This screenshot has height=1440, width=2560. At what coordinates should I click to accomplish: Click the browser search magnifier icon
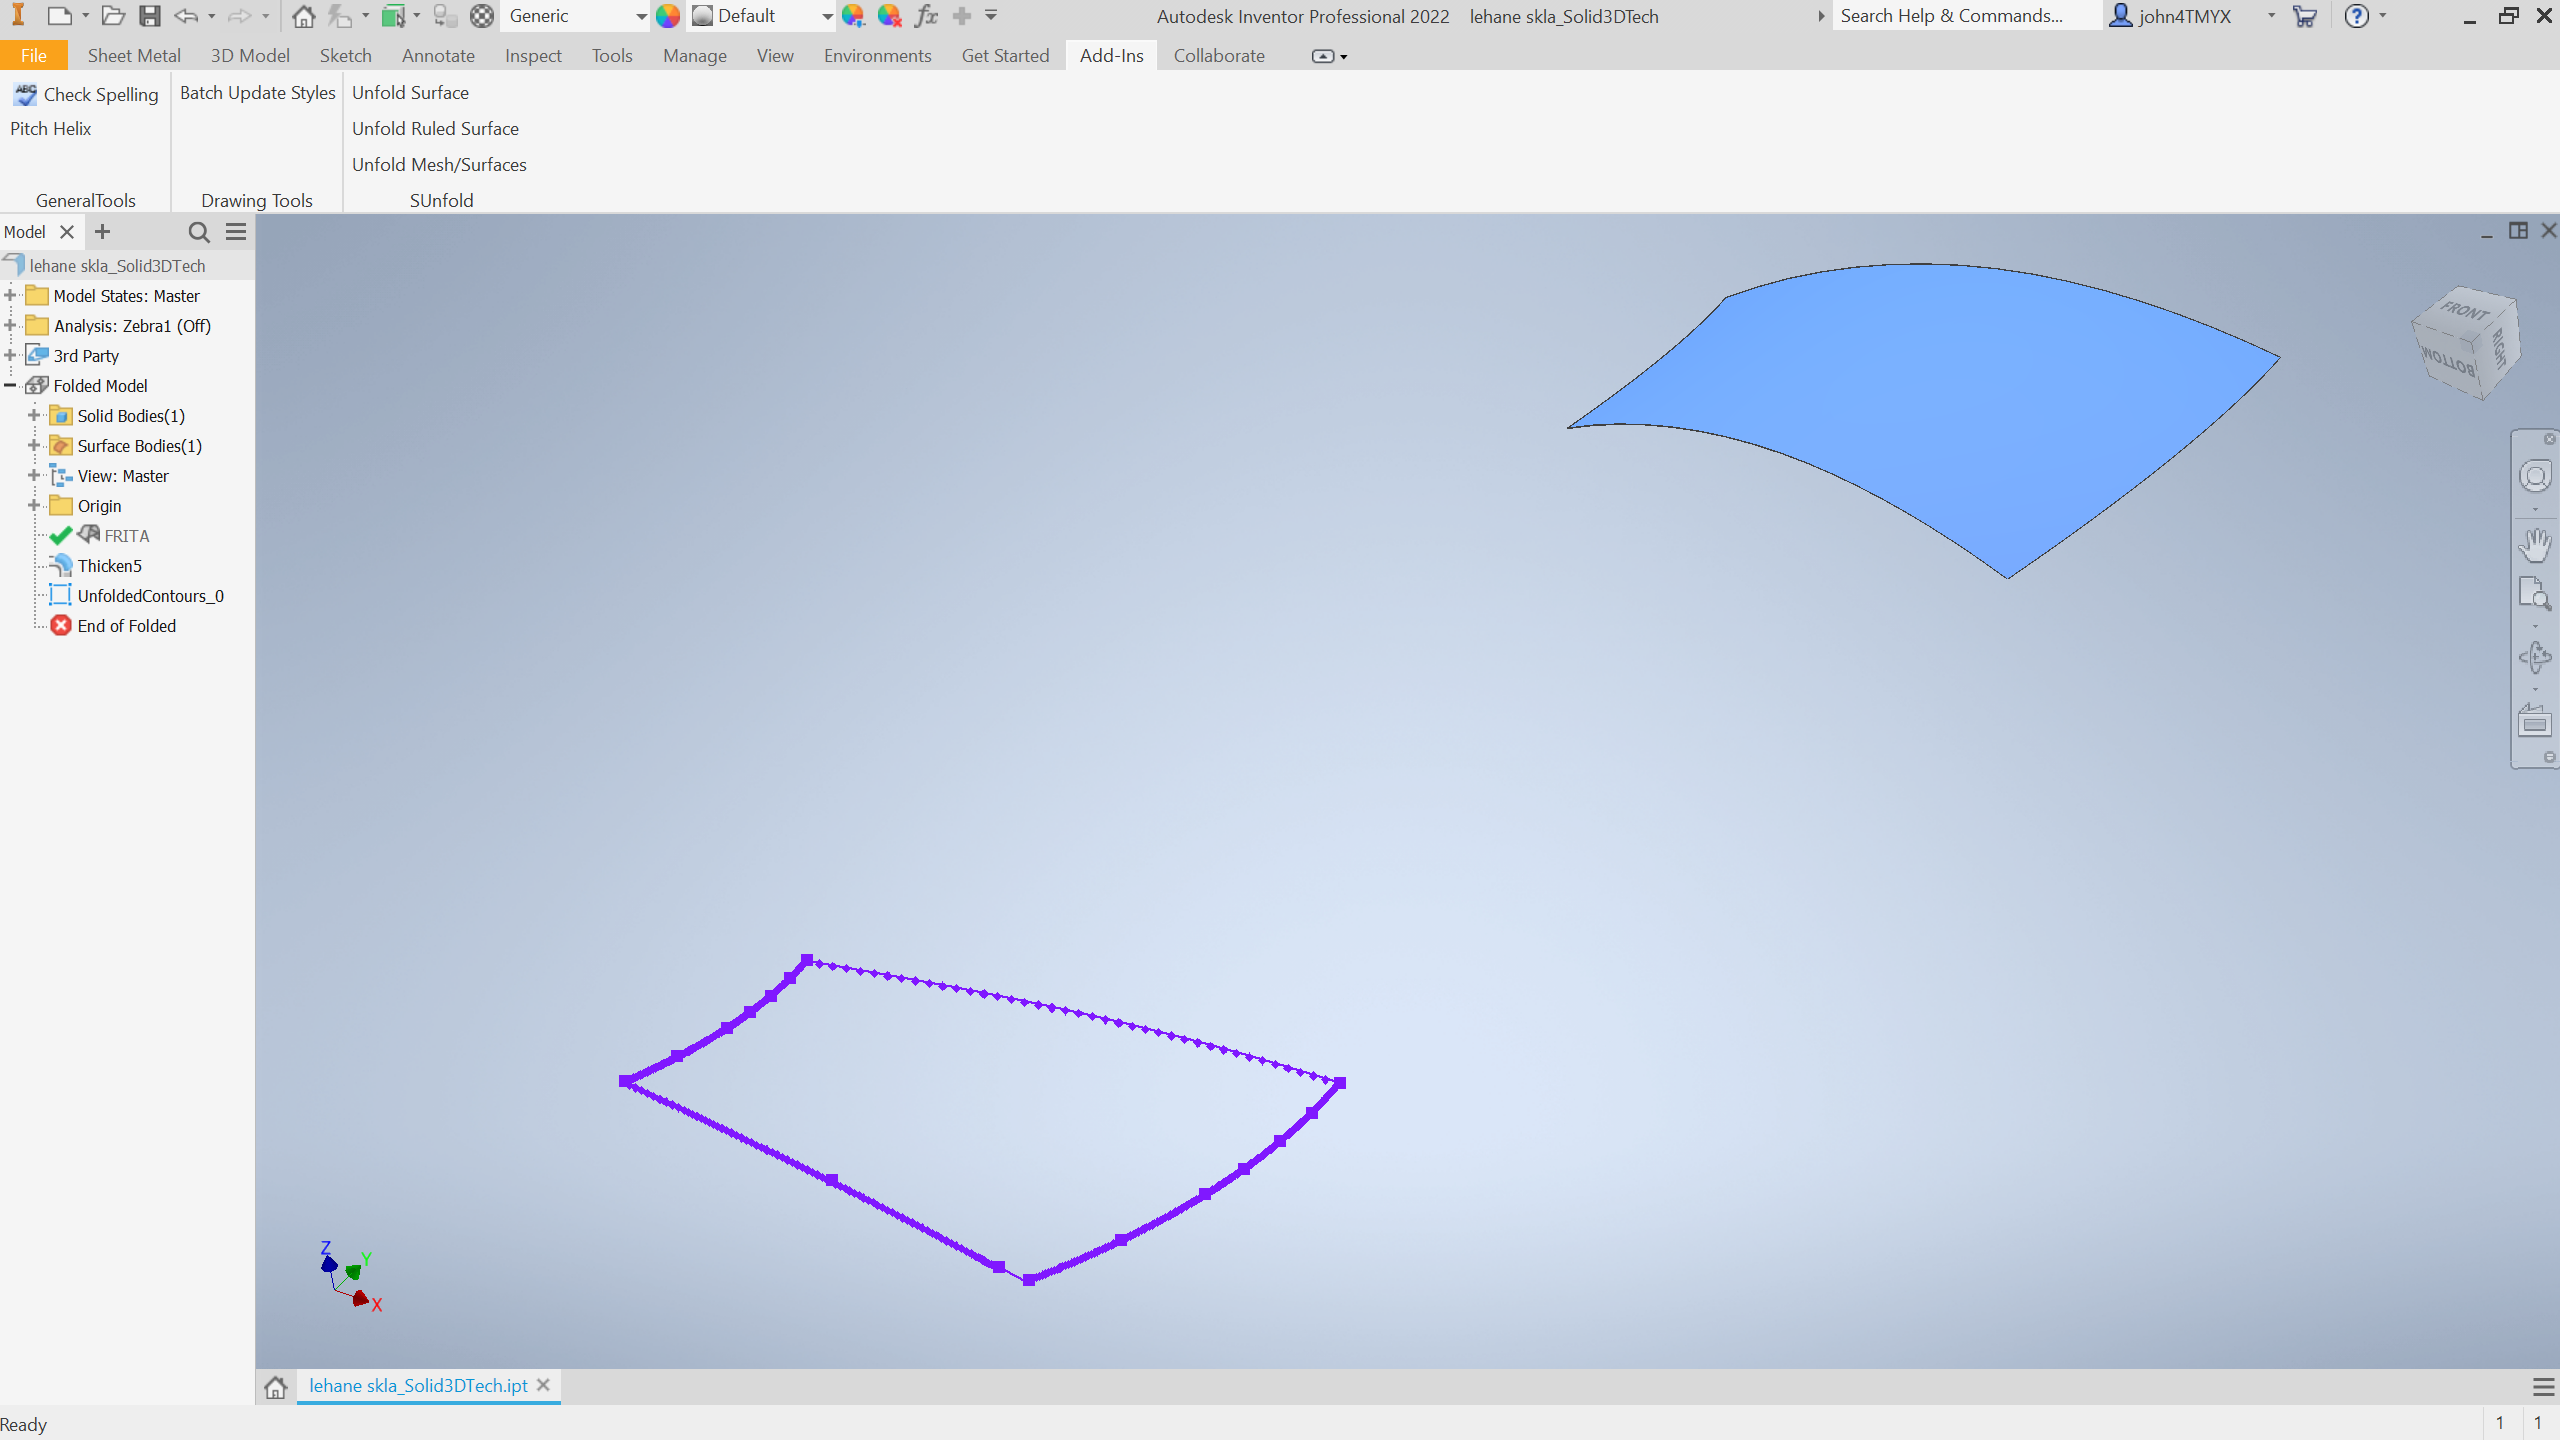coord(199,232)
